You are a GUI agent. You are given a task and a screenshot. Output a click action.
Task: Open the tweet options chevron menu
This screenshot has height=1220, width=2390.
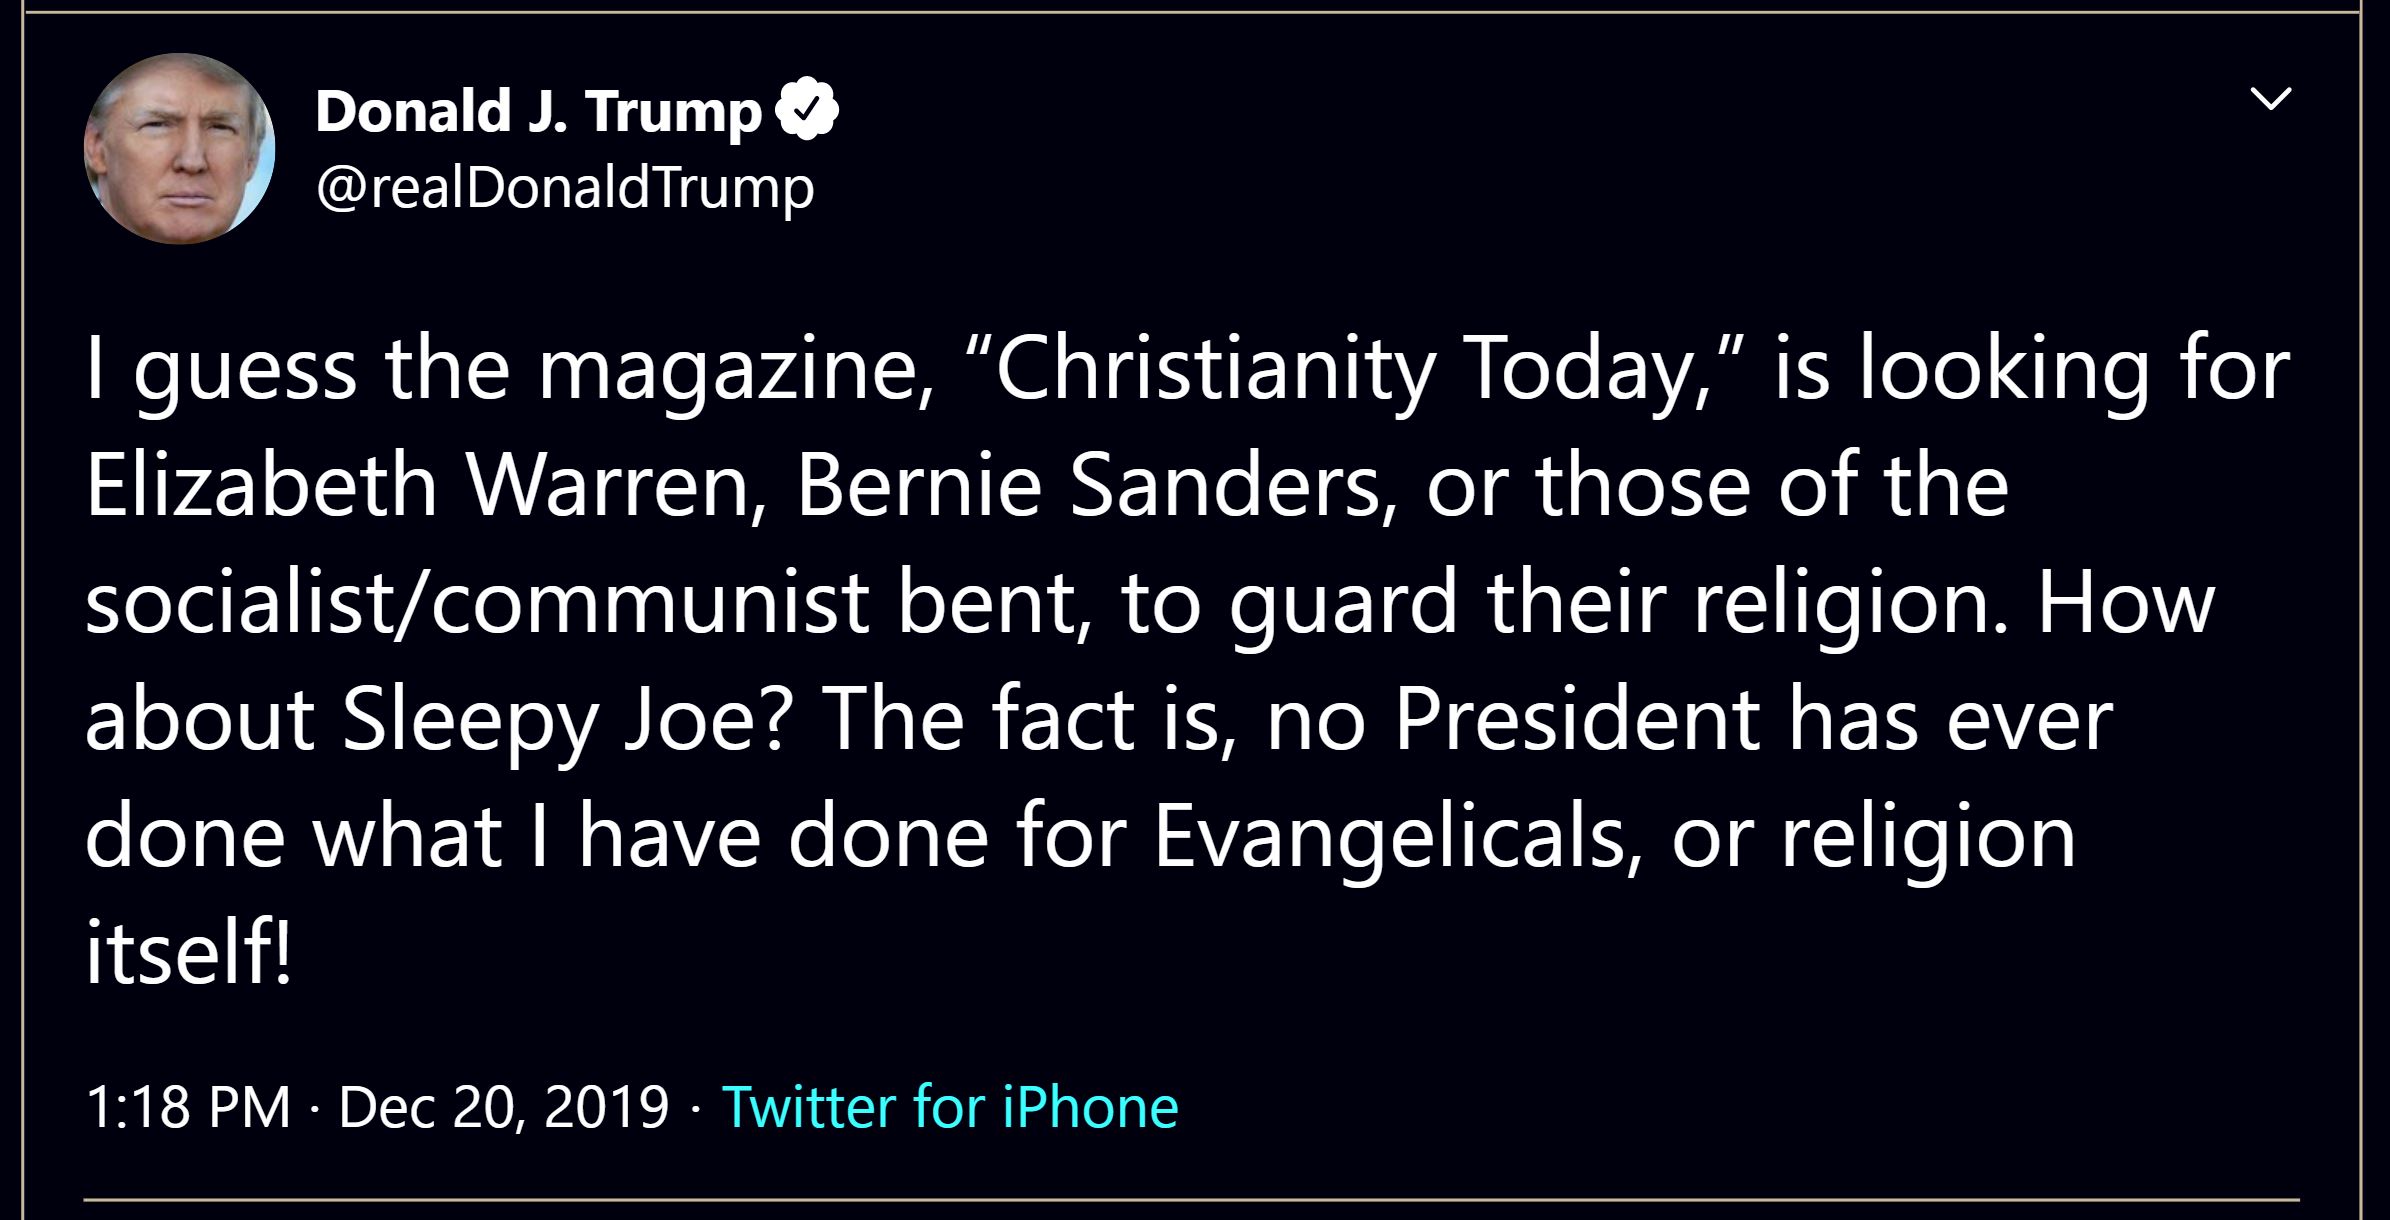coord(2269,98)
